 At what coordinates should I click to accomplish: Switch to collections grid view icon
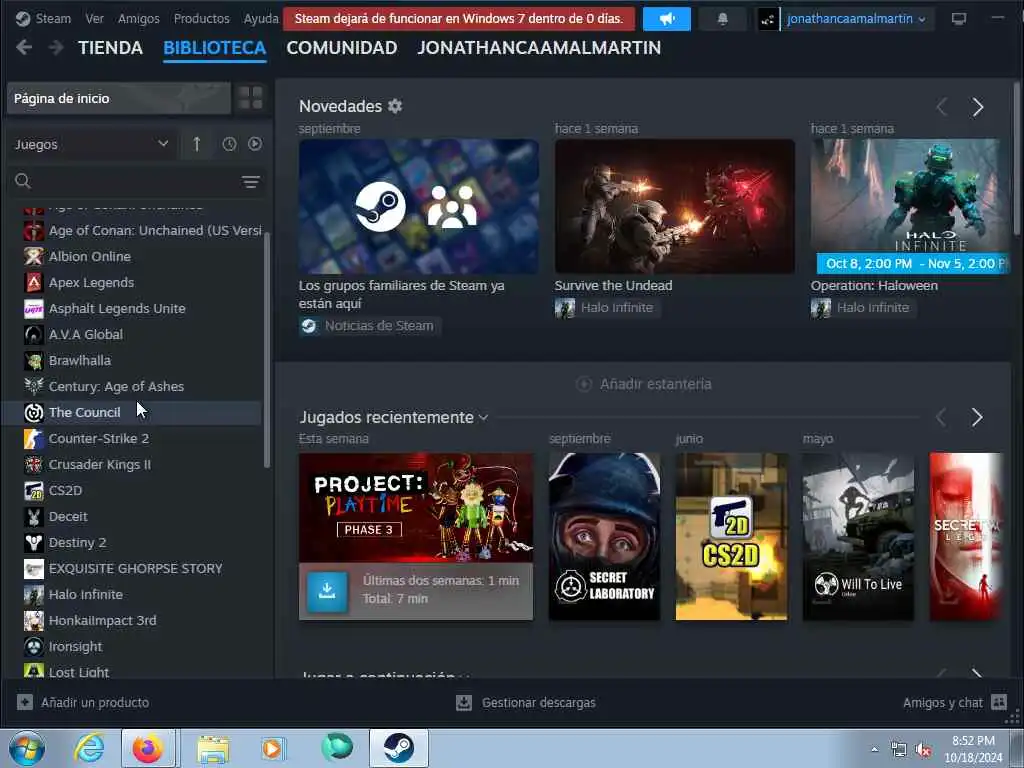(251, 99)
